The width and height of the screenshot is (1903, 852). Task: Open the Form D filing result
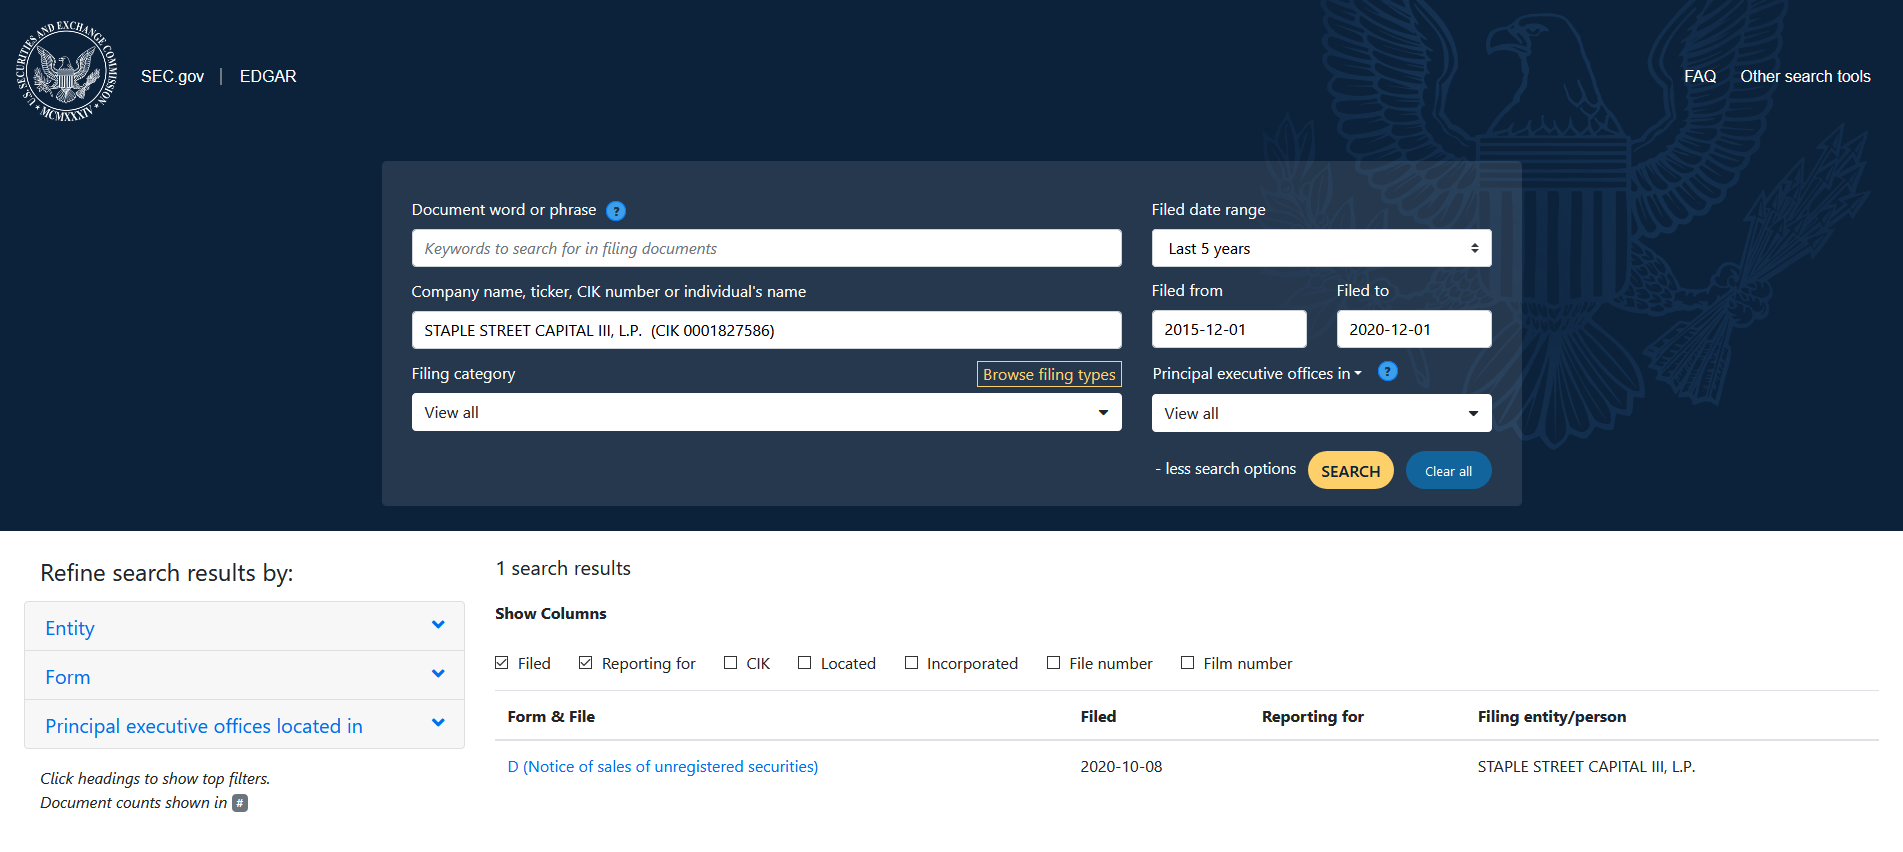pos(663,766)
